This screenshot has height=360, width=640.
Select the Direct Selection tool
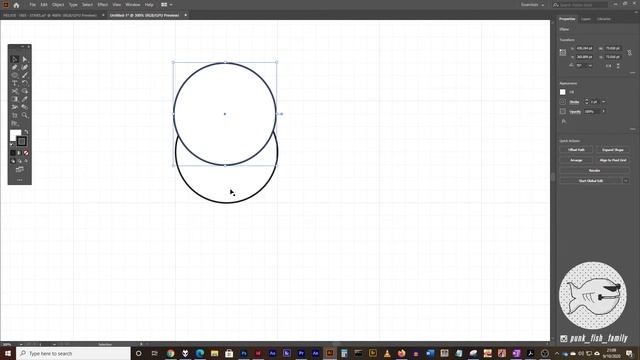[x=25, y=60]
